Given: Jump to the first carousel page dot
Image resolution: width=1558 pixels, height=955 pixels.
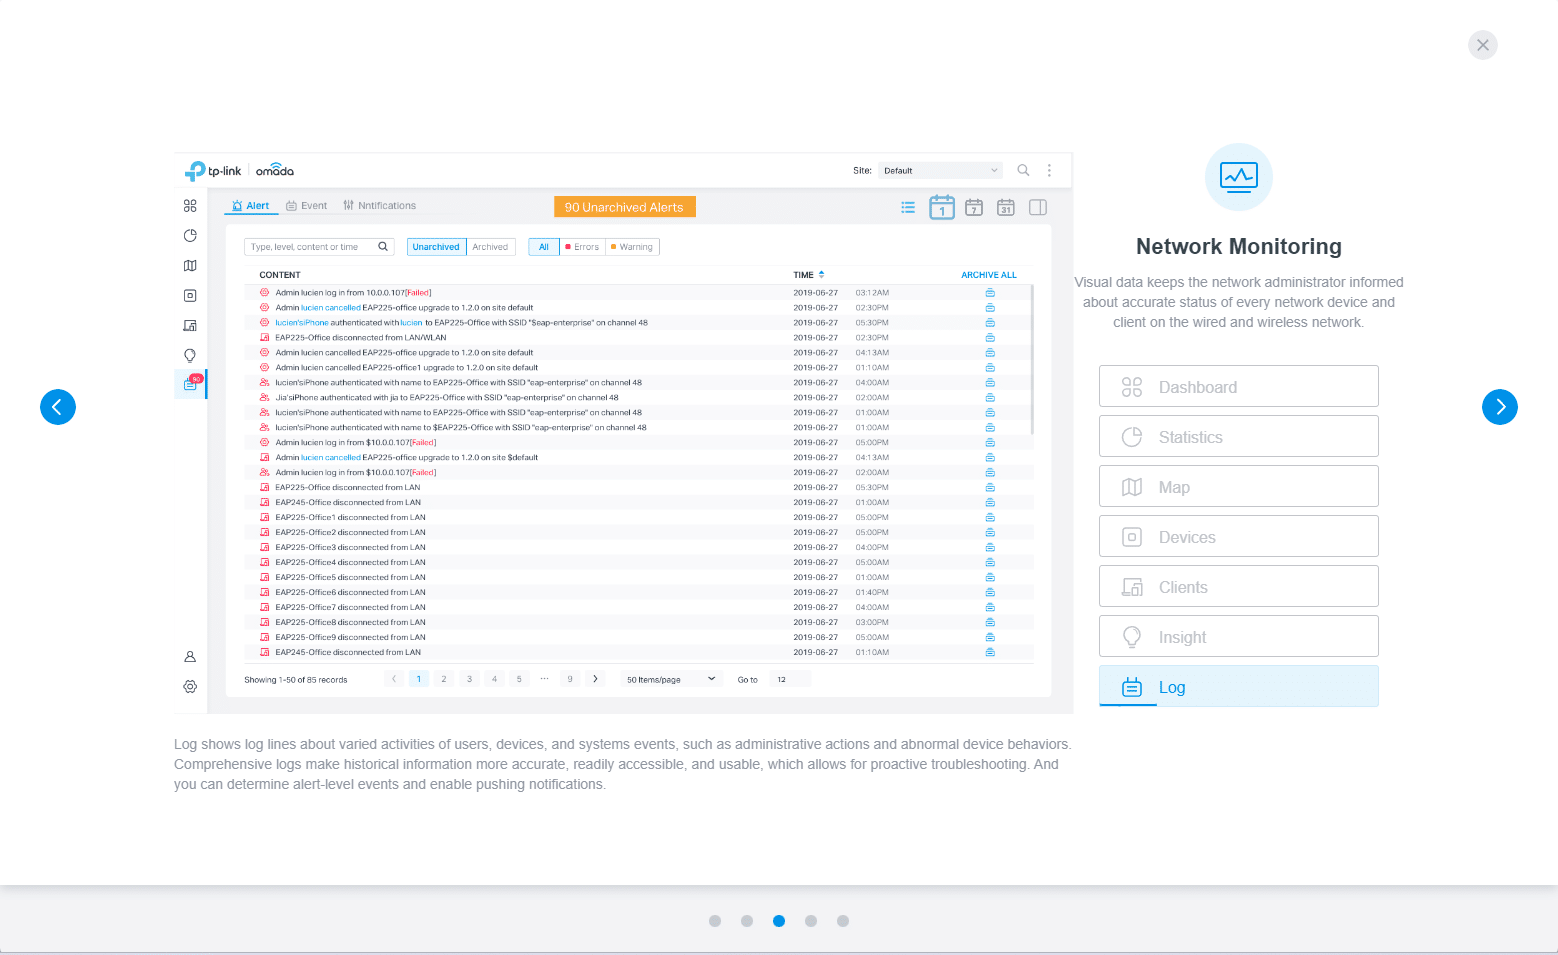Looking at the screenshot, I should (715, 921).
